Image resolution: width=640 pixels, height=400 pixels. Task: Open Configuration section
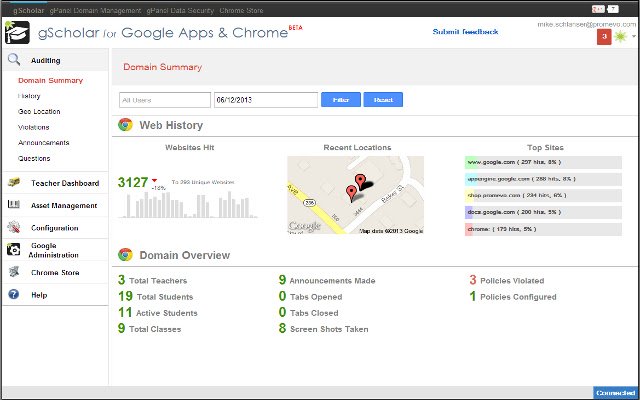55,228
